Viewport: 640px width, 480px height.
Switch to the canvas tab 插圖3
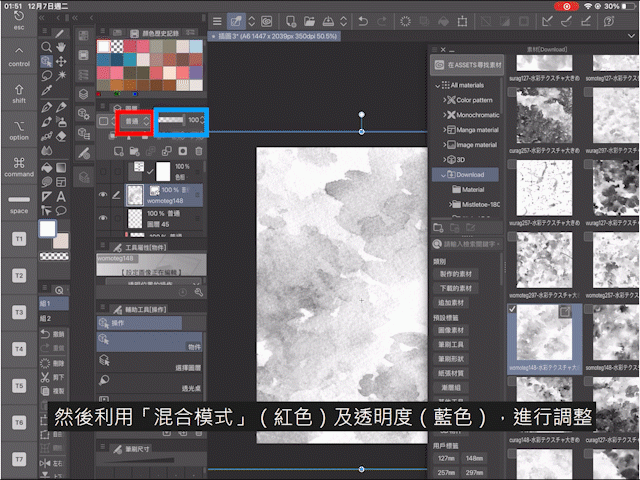pyautogui.click(x=274, y=36)
